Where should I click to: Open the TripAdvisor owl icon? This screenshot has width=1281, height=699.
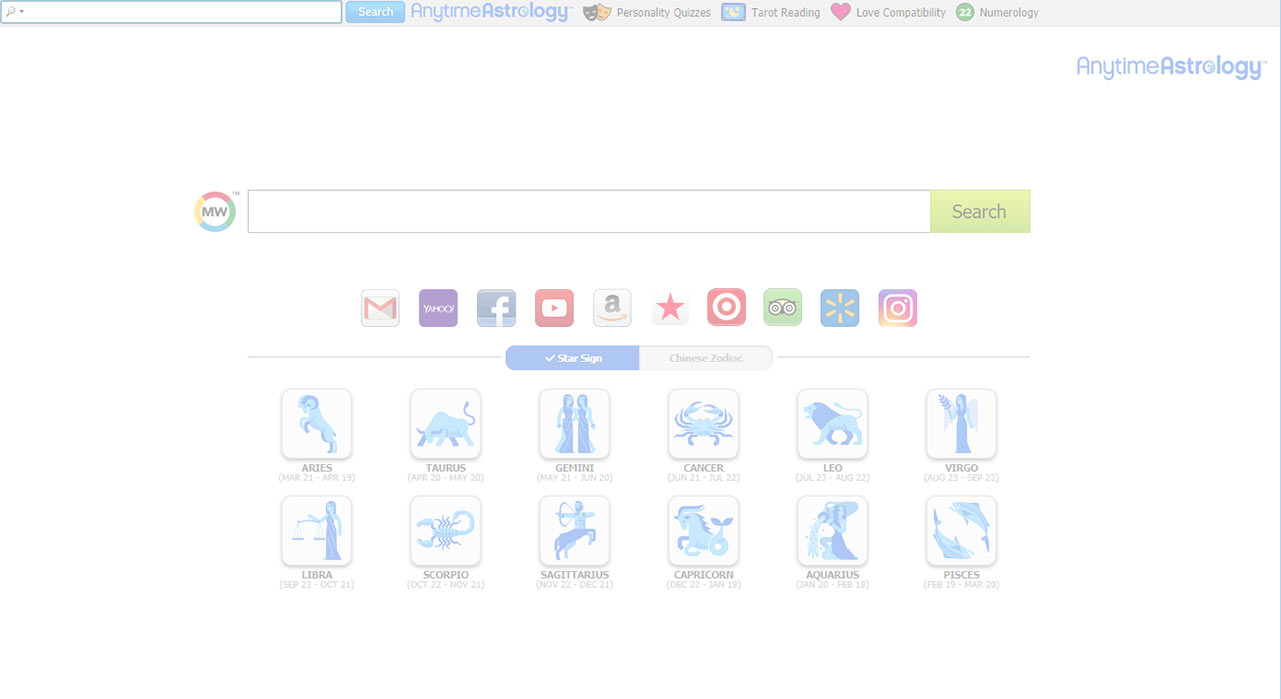point(783,308)
